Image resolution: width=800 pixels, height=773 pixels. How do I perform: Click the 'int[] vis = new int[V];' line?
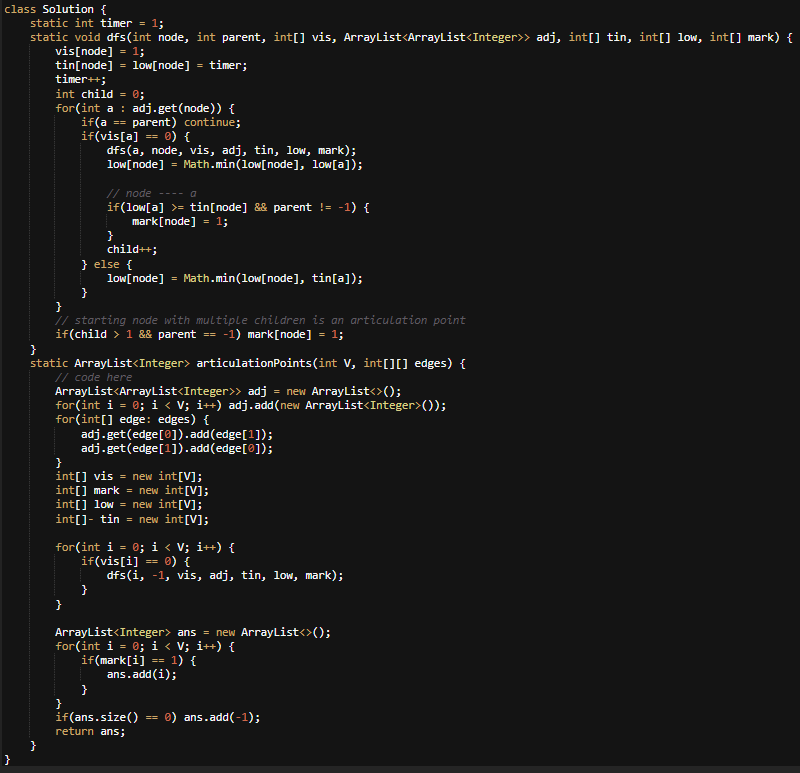(129, 477)
